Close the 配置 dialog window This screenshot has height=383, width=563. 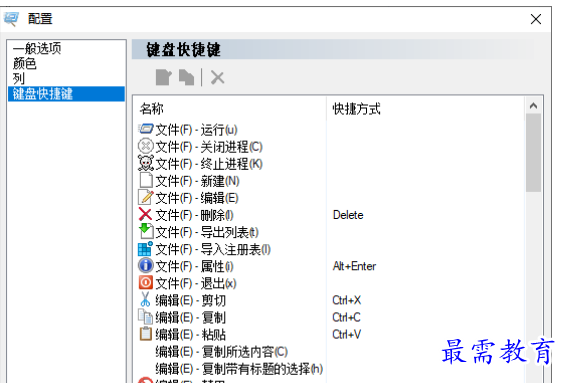point(536,19)
